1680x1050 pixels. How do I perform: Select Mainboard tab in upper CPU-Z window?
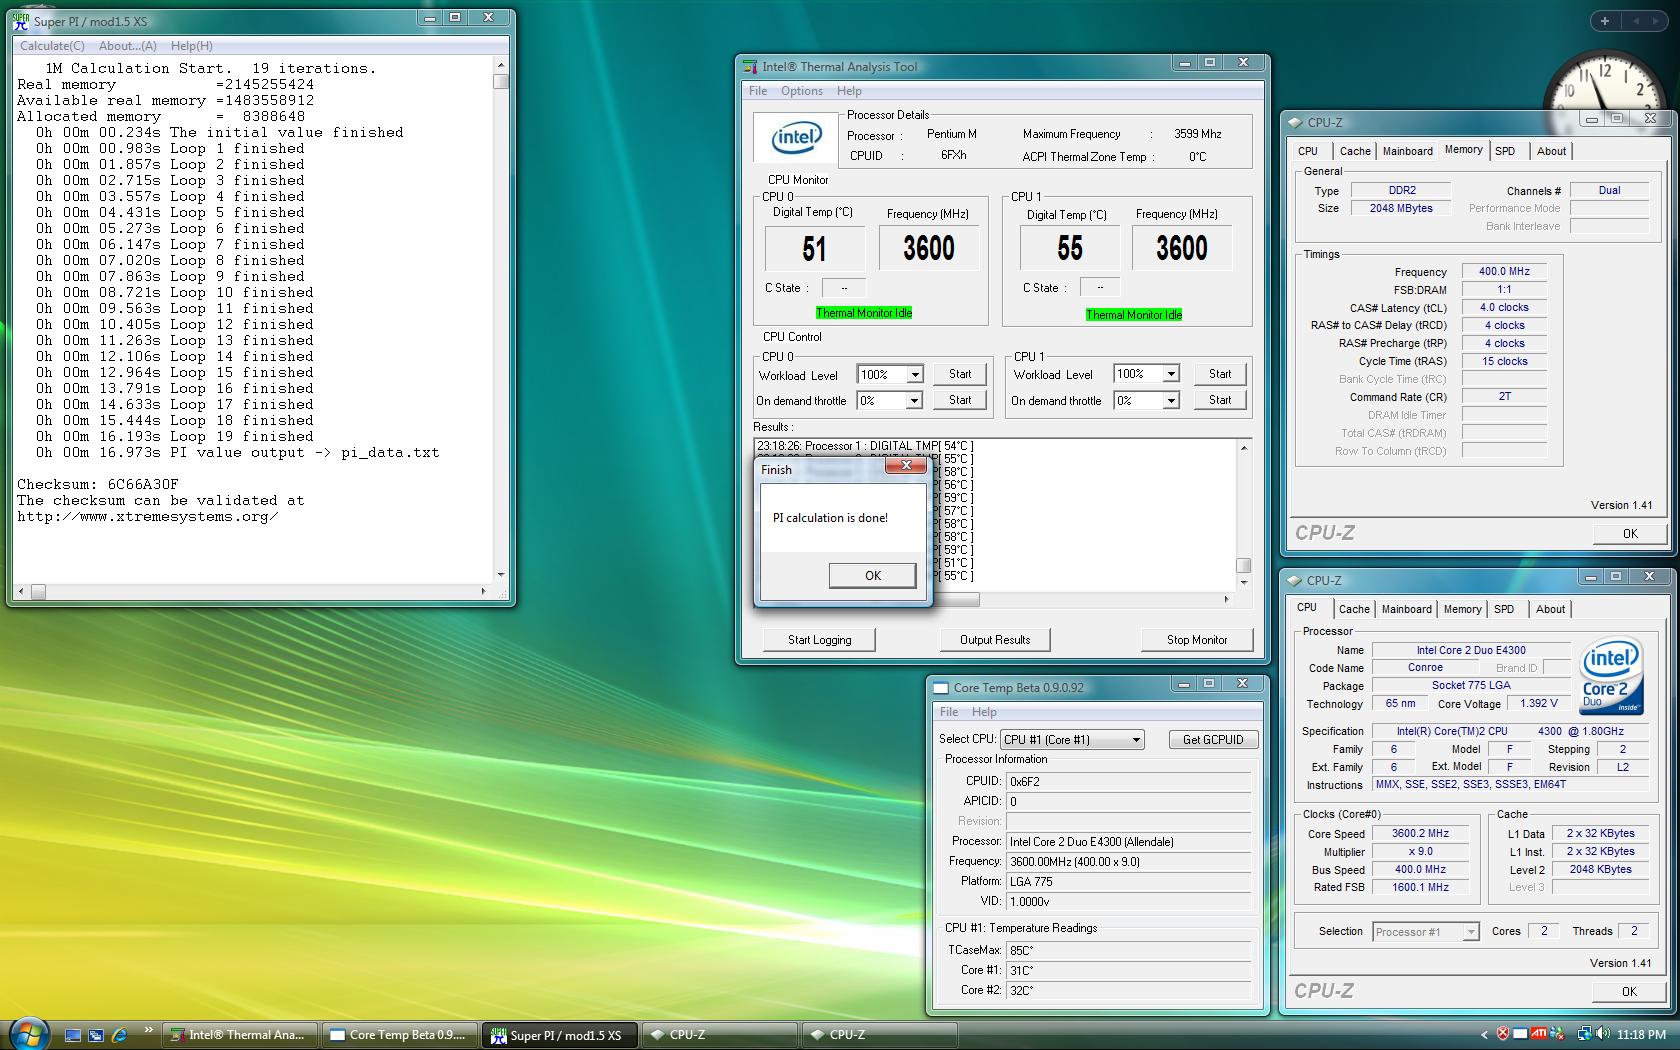[x=1407, y=151]
